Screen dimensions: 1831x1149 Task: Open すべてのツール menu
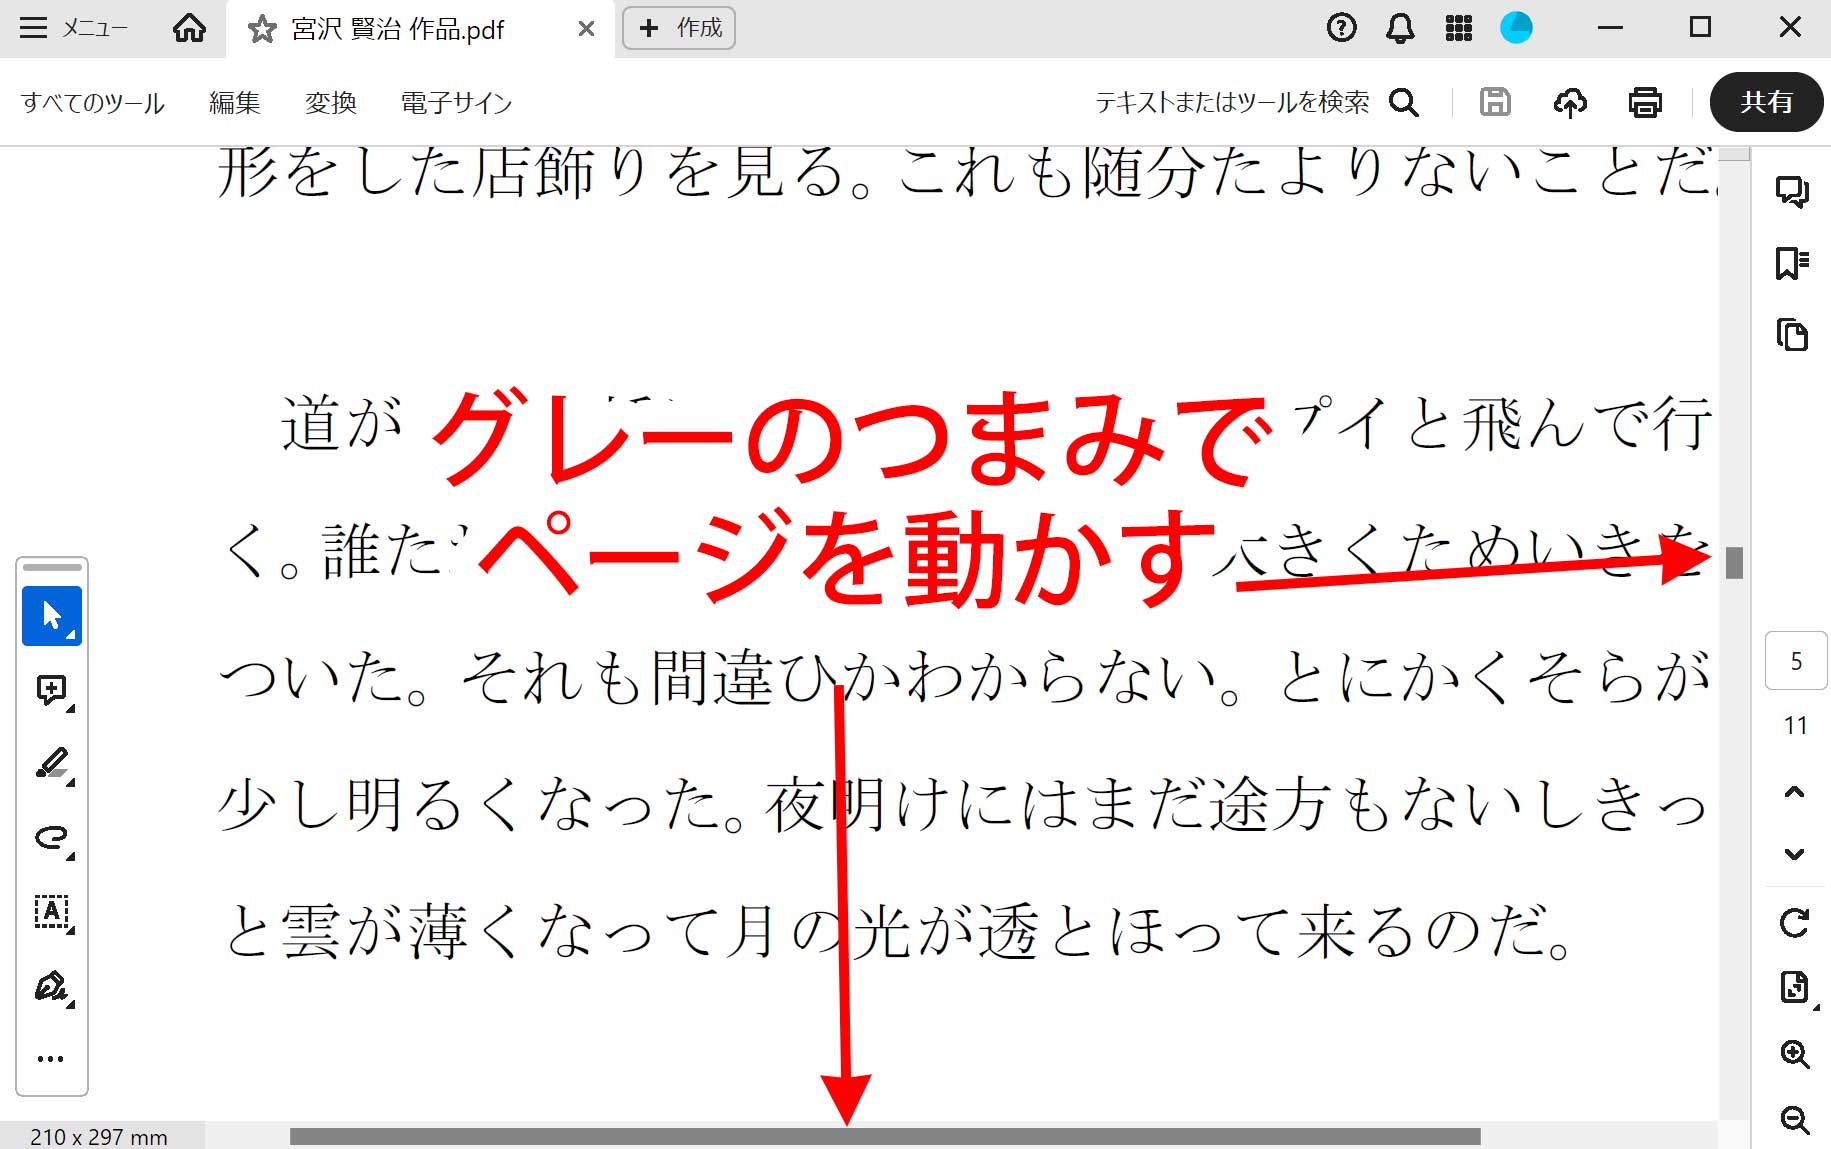coord(93,103)
